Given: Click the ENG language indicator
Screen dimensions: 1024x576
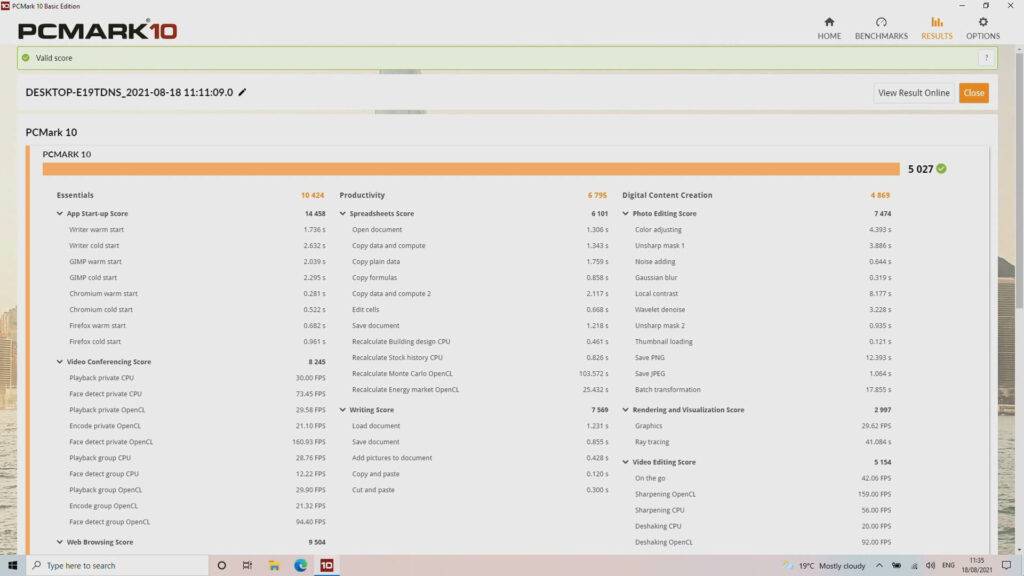Looking at the screenshot, I should click(x=948, y=566).
